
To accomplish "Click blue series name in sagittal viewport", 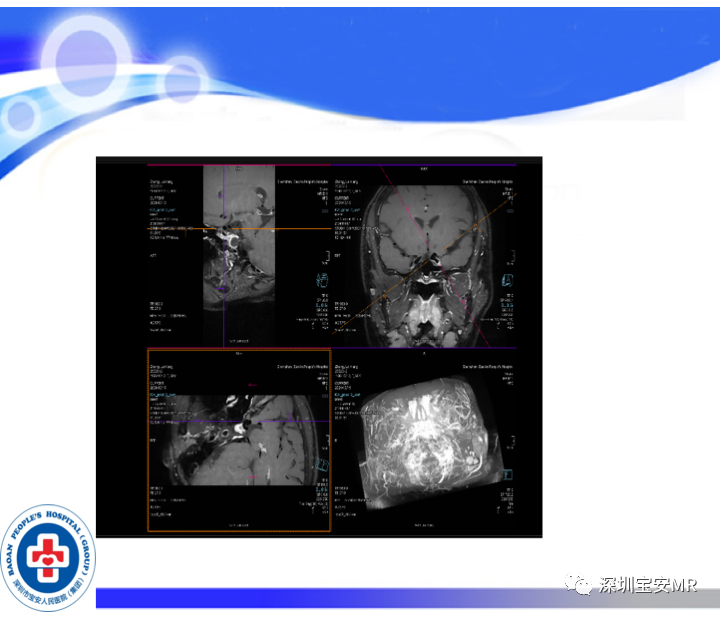I will pyautogui.click(x=163, y=210).
